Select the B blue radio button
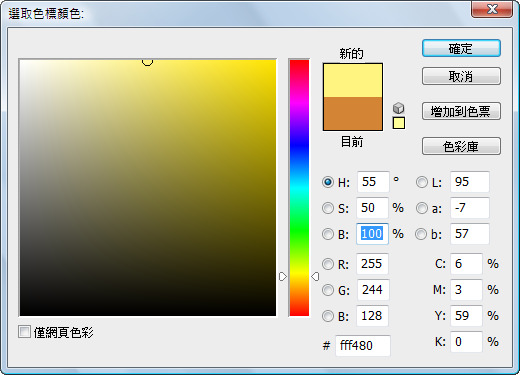Image resolution: width=520 pixels, height=375 pixels. 328,316
